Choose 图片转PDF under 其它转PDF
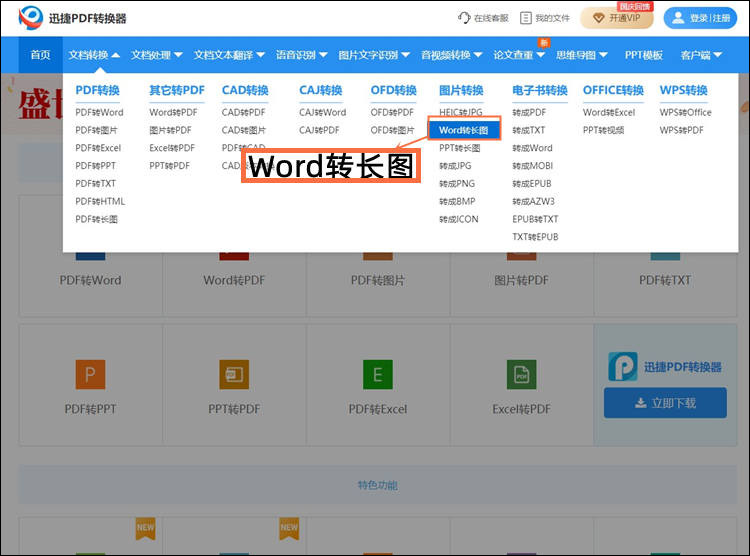Screen dimensions: 750x556 tap(170, 130)
